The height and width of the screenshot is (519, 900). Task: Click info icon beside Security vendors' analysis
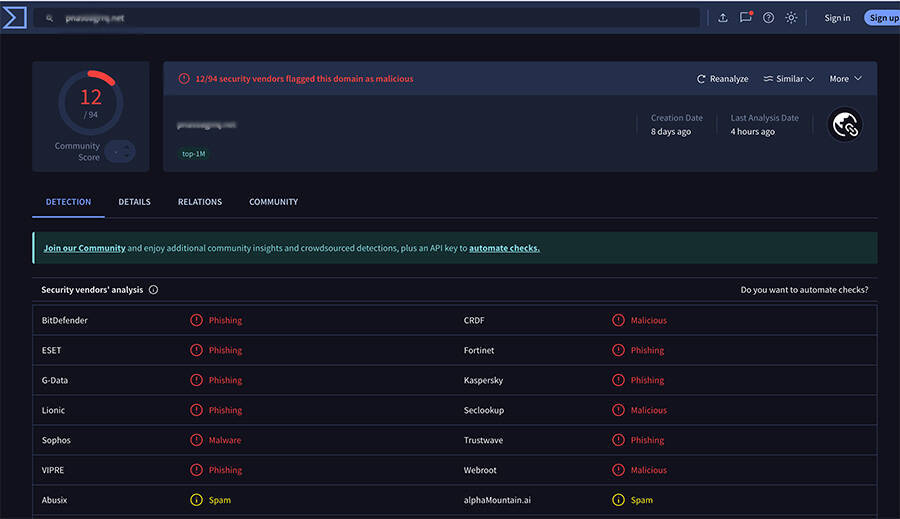coord(153,290)
